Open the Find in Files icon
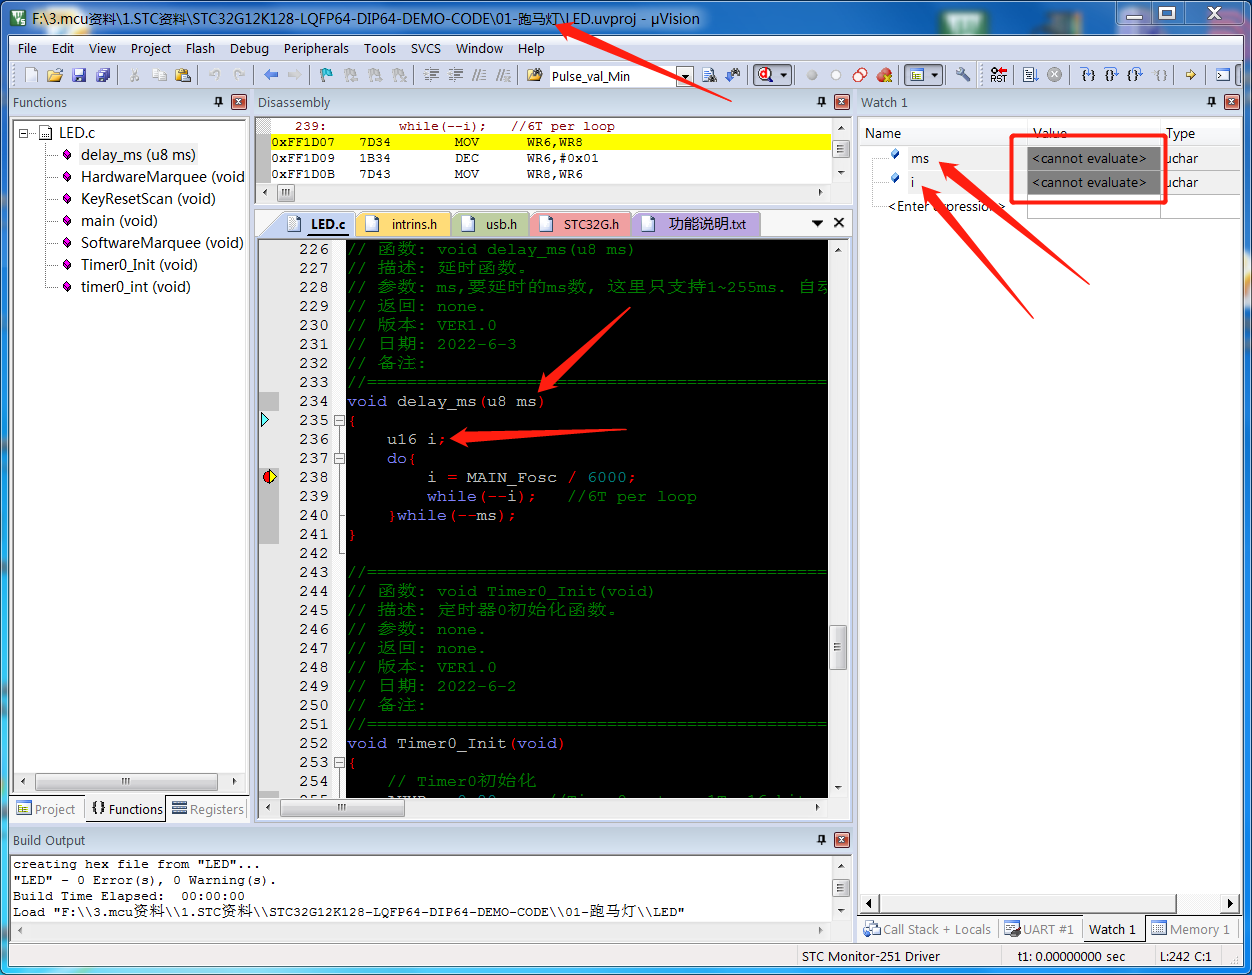 pyautogui.click(x=534, y=75)
